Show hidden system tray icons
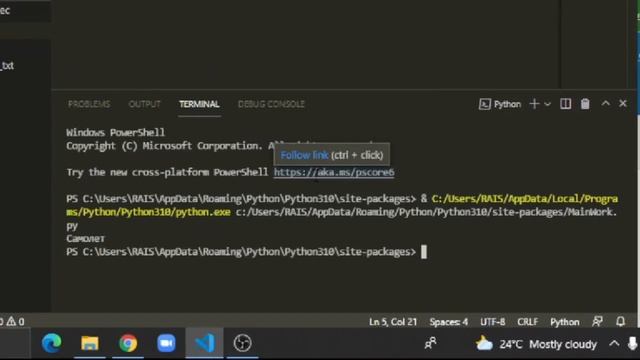 click(614, 344)
